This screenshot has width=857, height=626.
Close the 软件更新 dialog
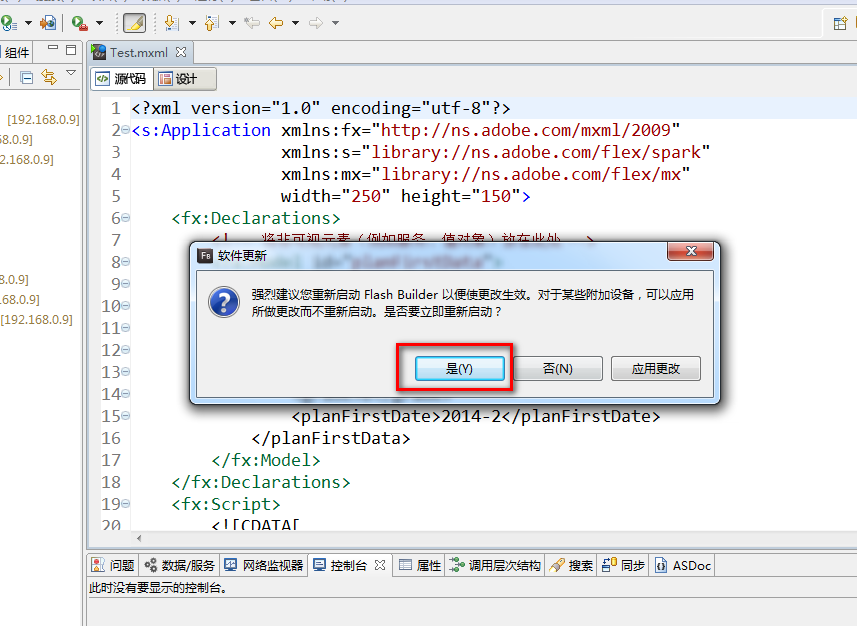pyautogui.click(x=691, y=251)
